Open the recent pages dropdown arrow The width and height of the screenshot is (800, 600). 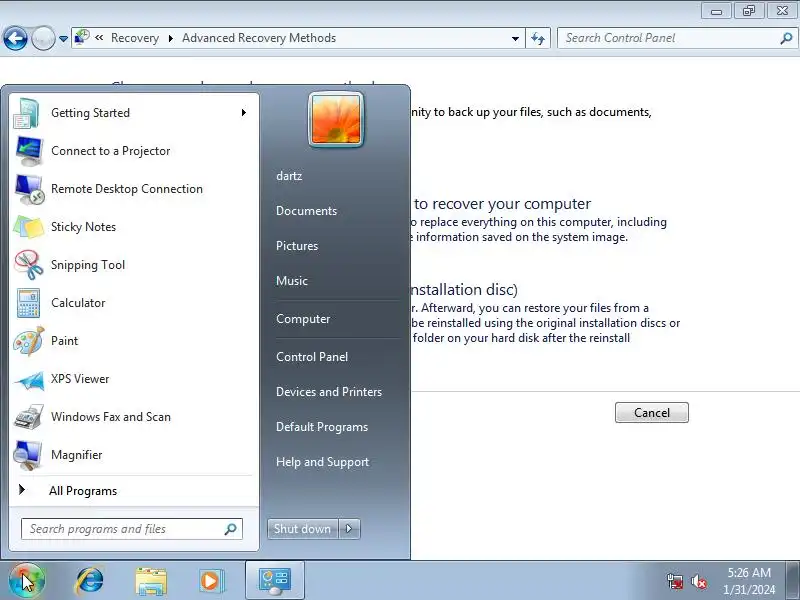pyautogui.click(x=63, y=39)
